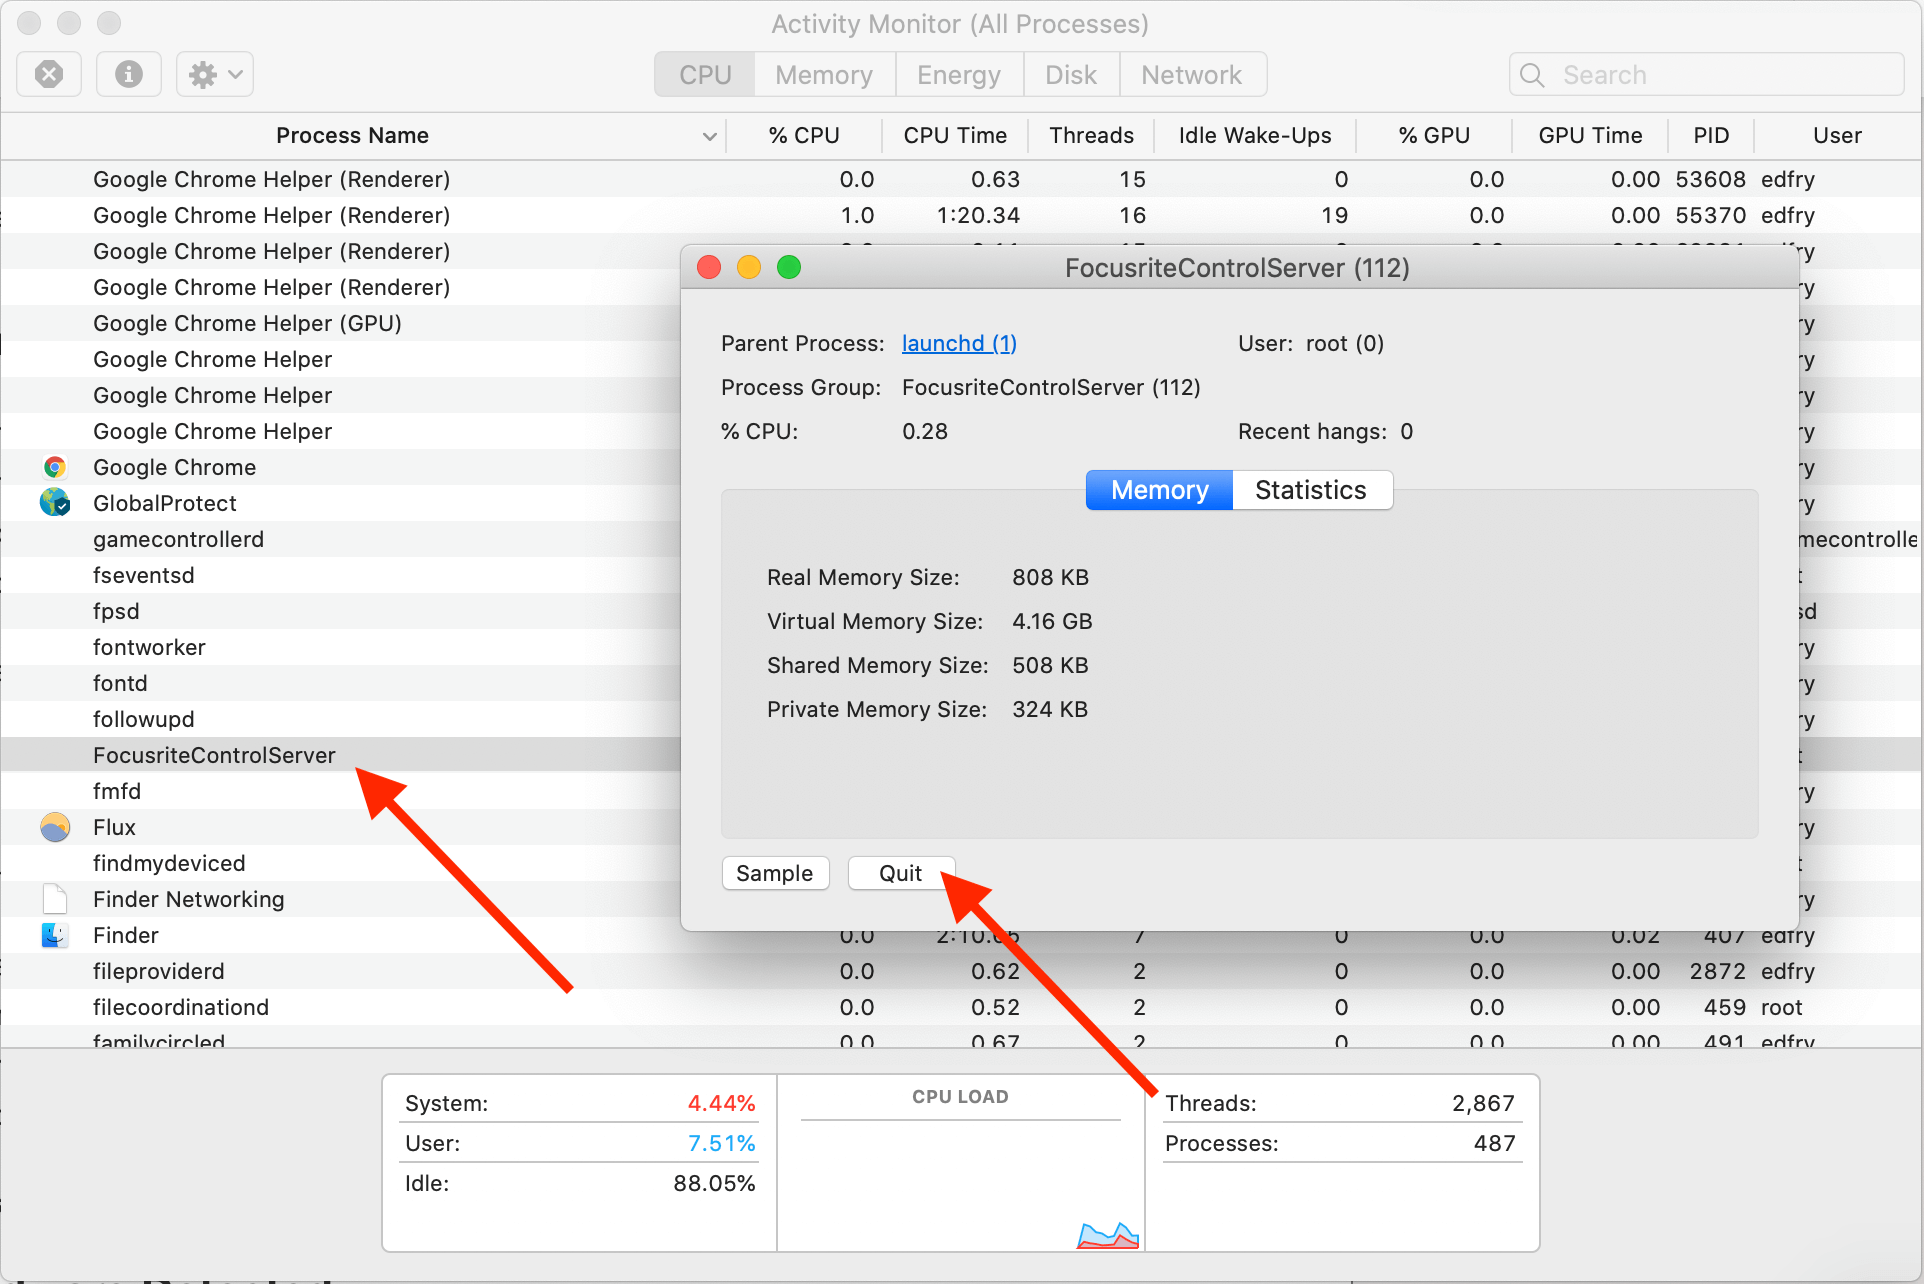Click the Threads column header

(x=1089, y=136)
